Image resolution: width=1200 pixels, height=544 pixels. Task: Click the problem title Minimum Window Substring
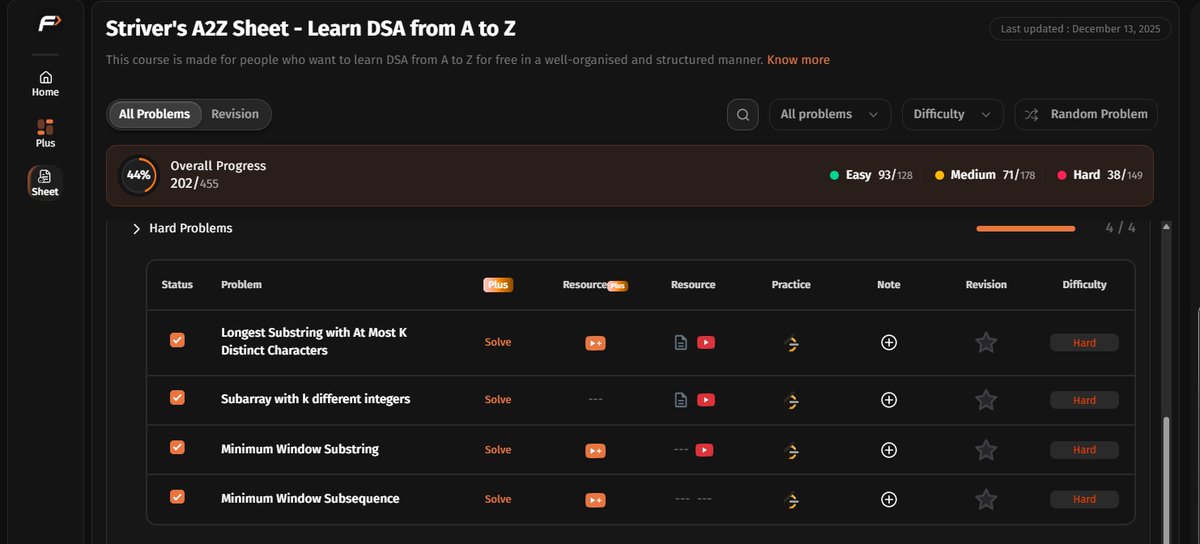(x=300, y=450)
